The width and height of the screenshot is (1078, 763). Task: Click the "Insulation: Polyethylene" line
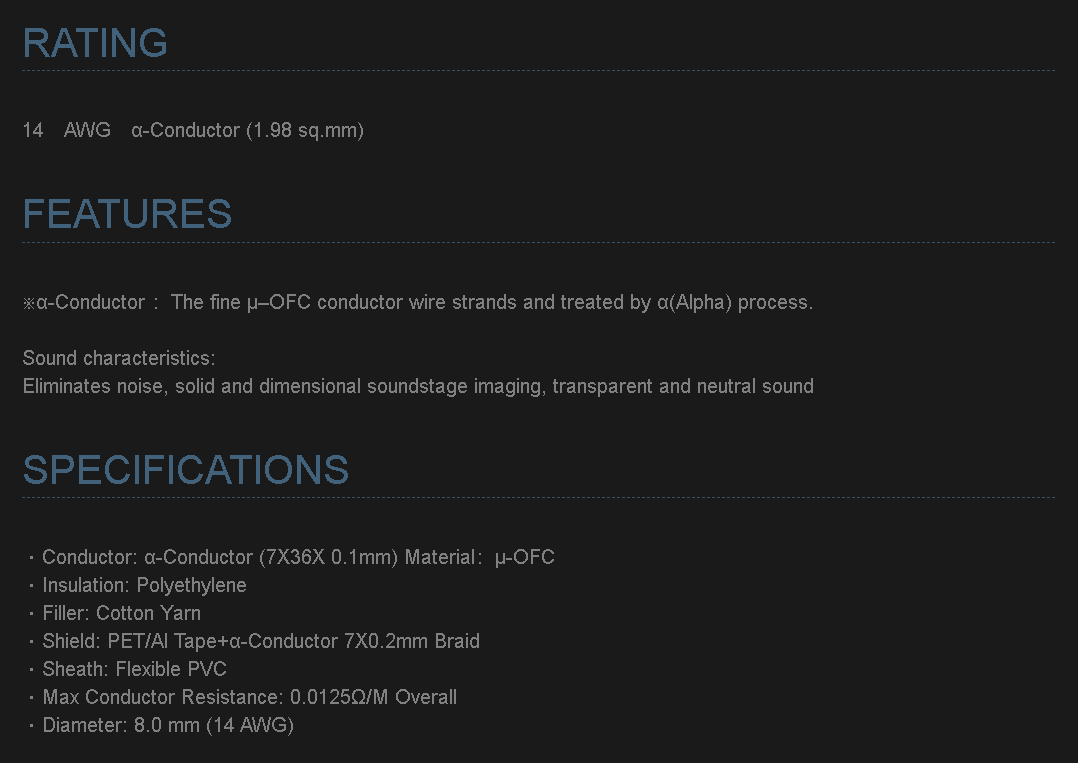(x=144, y=585)
